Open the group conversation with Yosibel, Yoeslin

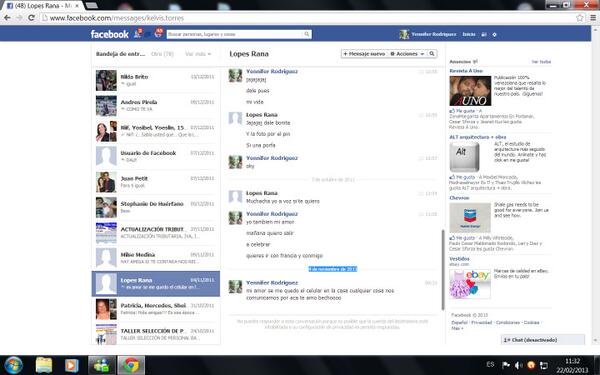tap(156, 131)
